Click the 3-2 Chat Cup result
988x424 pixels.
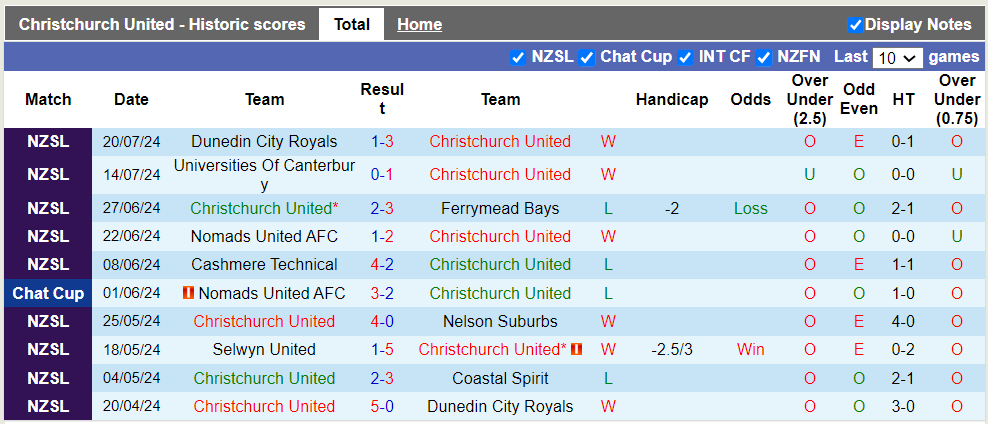(x=382, y=293)
